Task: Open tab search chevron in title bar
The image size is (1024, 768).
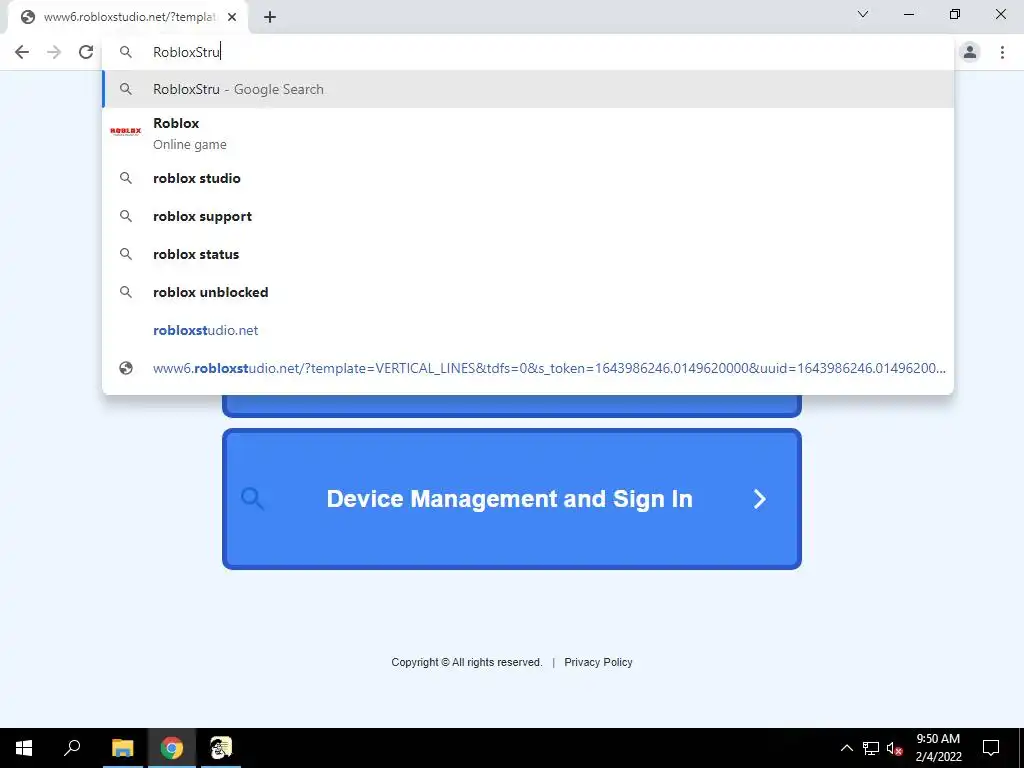Action: pyautogui.click(x=863, y=14)
